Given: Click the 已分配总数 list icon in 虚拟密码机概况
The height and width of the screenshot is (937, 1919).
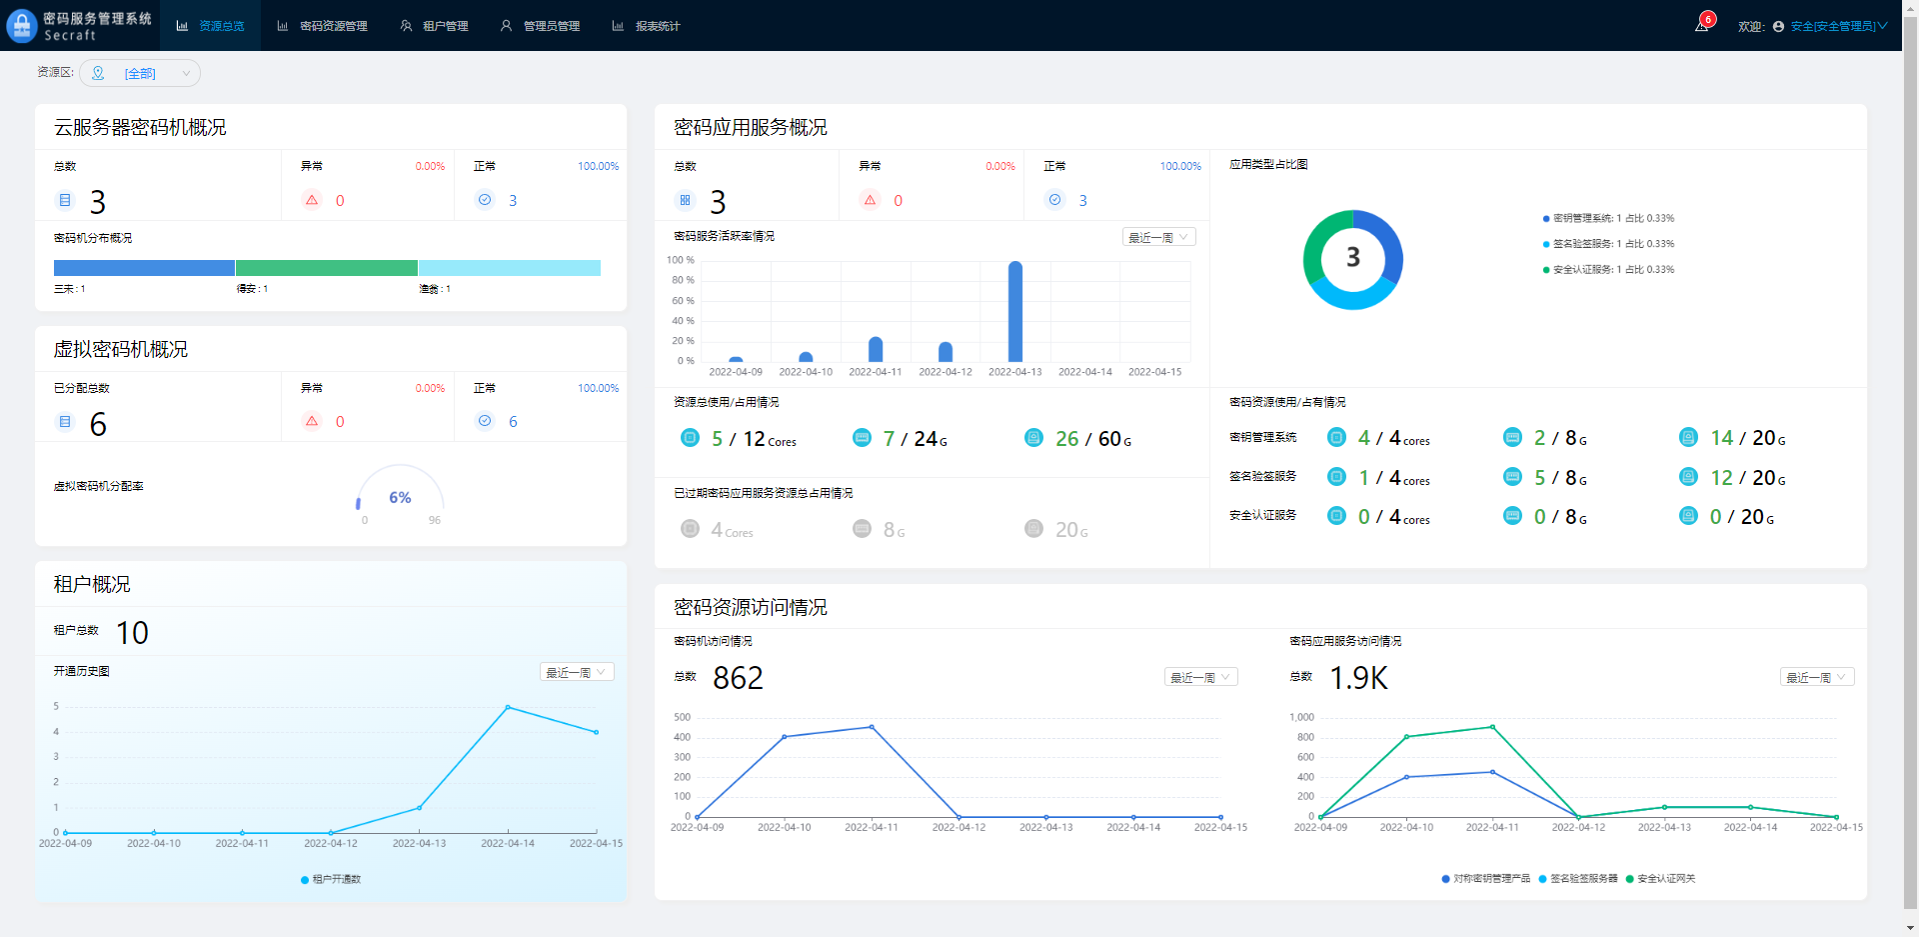Looking at the screenshot, I should pos(65,421).
